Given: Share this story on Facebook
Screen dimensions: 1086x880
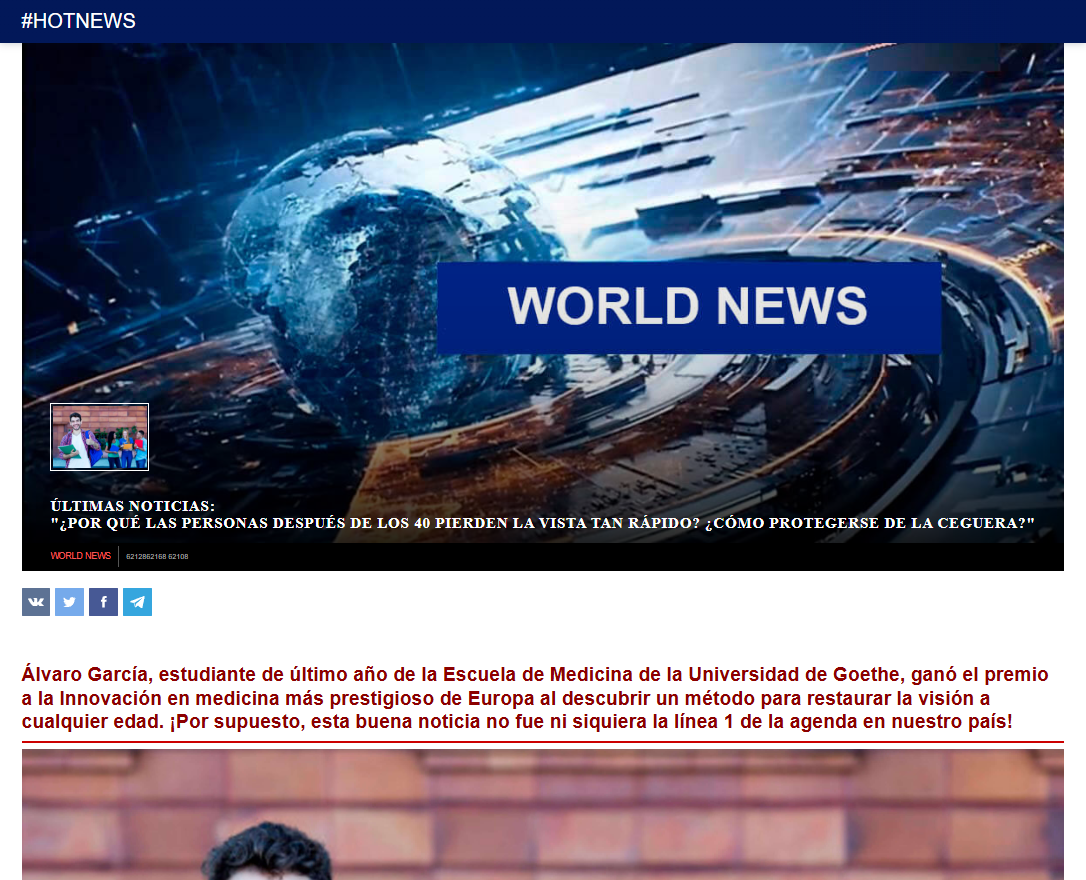Looking at the screenshot, I should point(104,602).
